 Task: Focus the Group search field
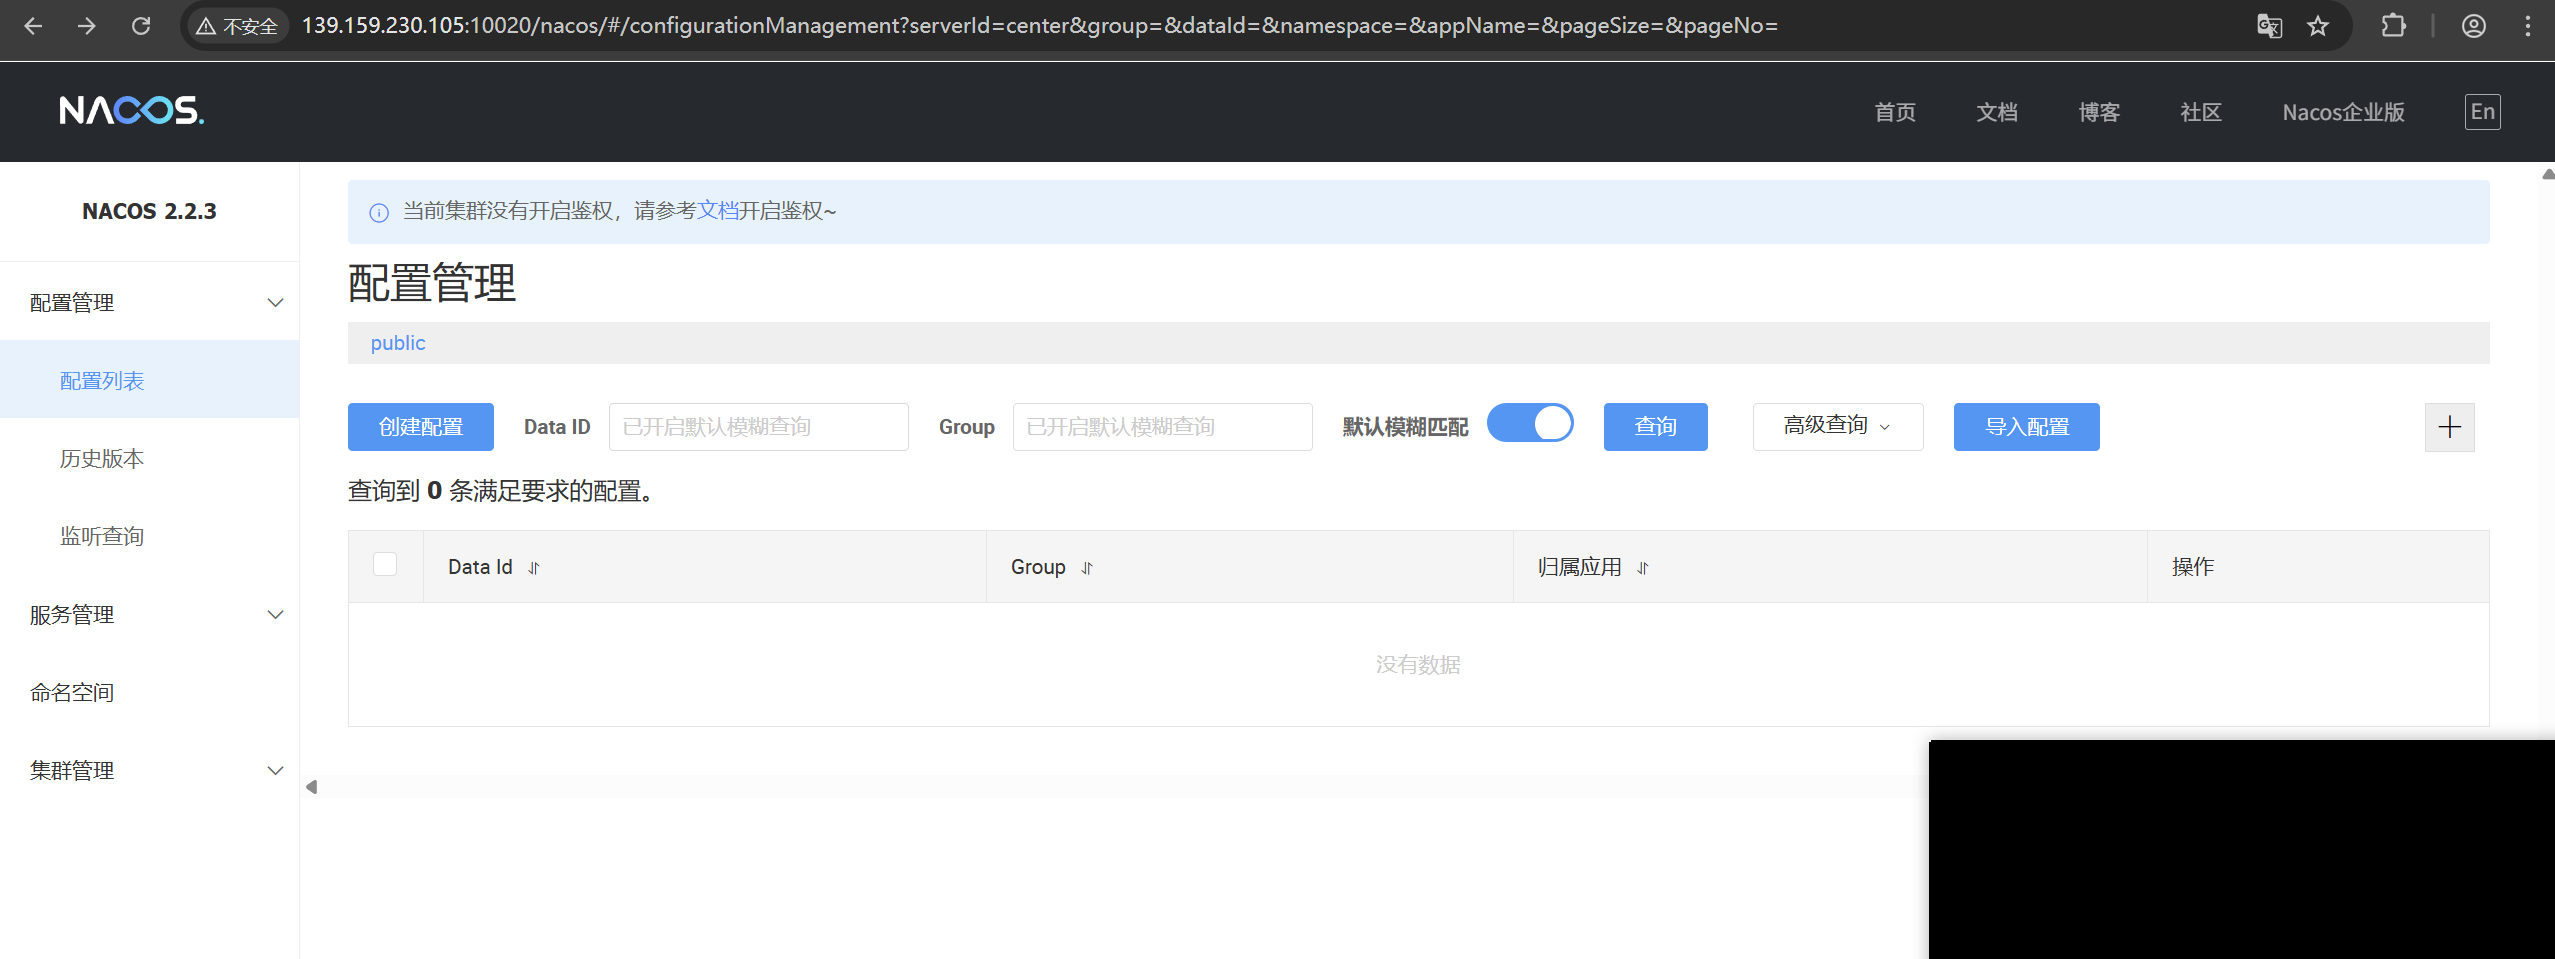point(1163,427)
